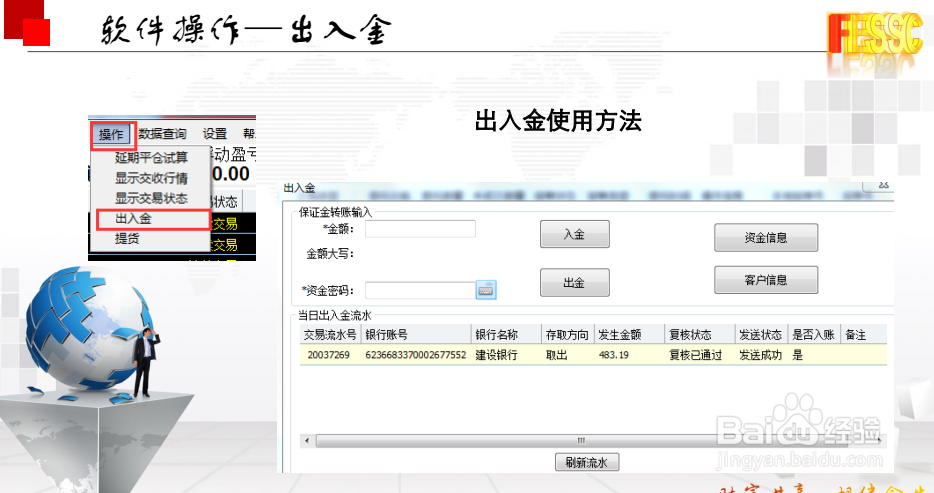Click the 资金密码 input field

[421, 291]
